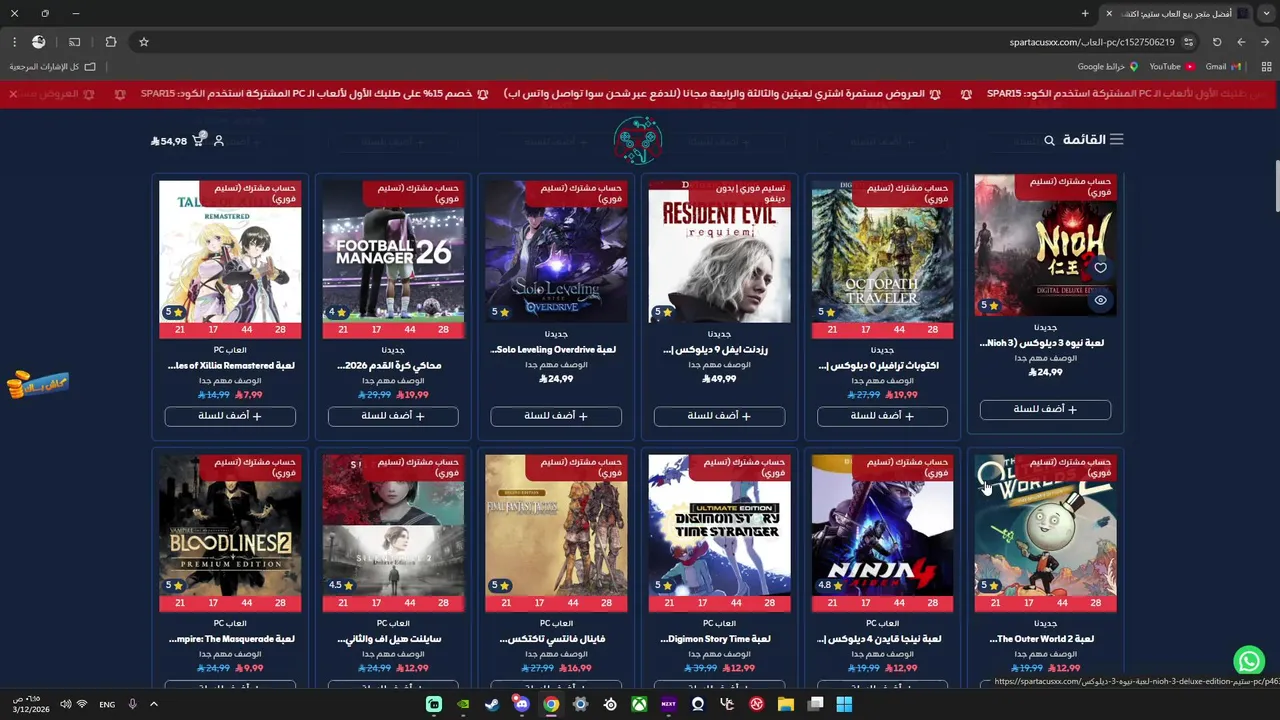Image resolution: width=1280 pixels, height=720 pixels.
Task: Open Digimon Story Time product title
Action: [x=715, y=639]
